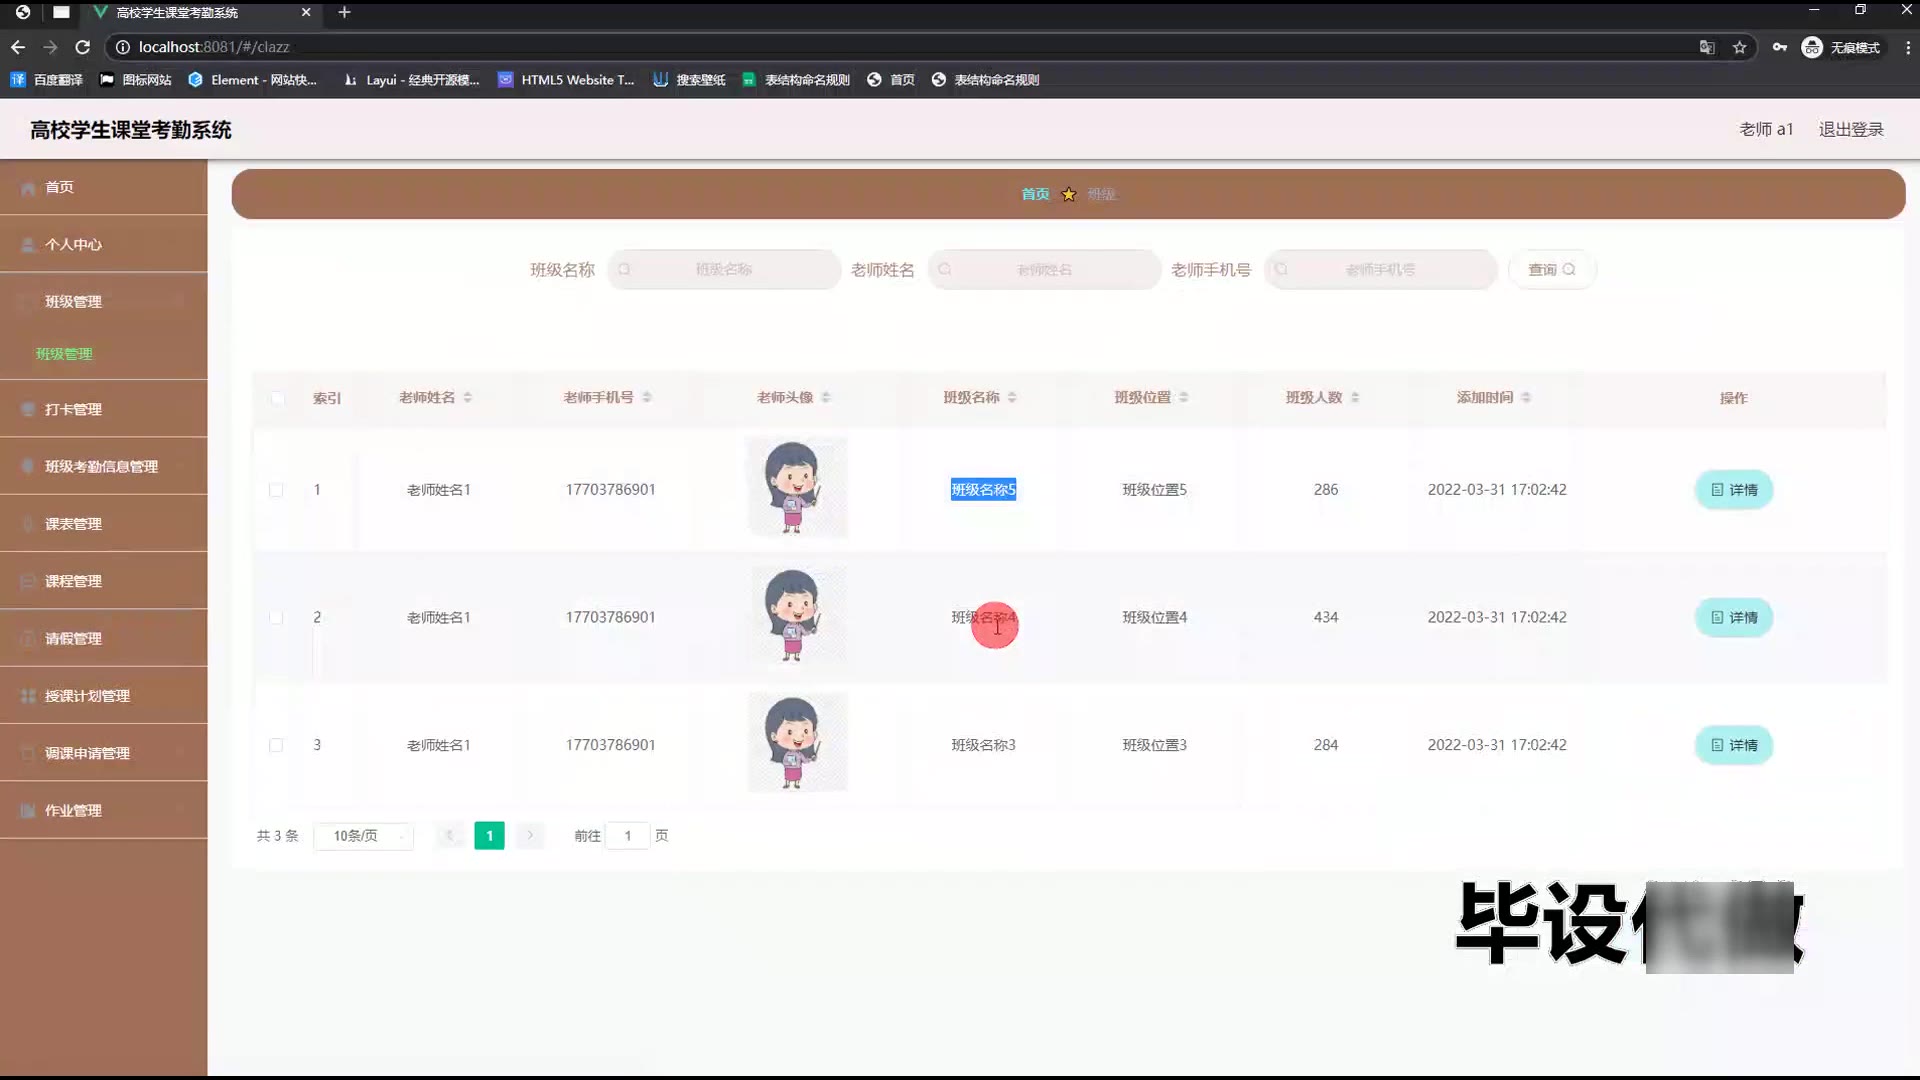
Task: Click 退出登录 to log out
Action: (x=1851, y=130)
